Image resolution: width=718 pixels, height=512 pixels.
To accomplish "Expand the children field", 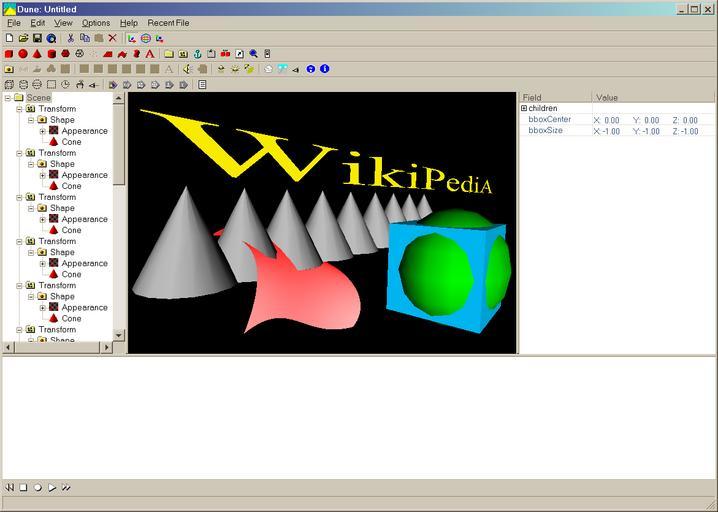I will [x=524, y=108].
